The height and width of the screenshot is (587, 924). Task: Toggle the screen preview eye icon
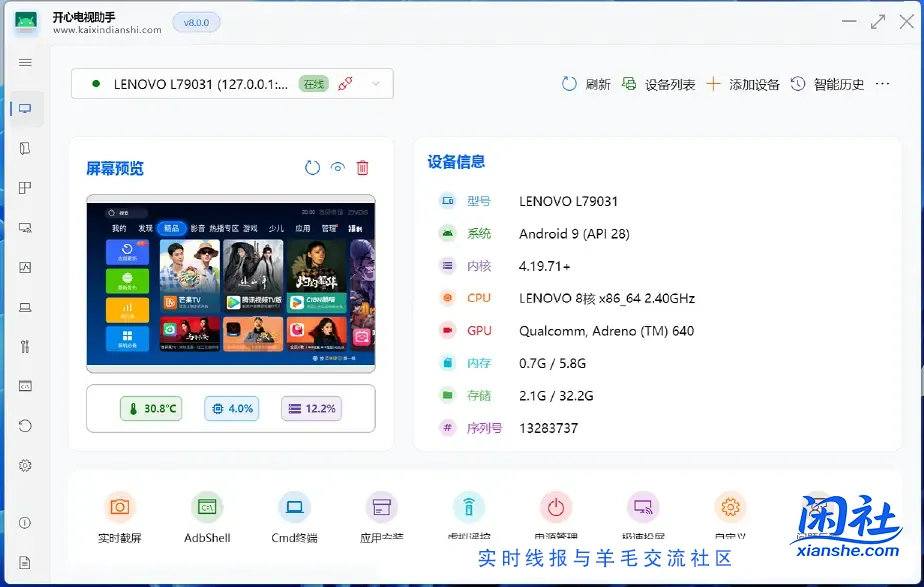338,168
